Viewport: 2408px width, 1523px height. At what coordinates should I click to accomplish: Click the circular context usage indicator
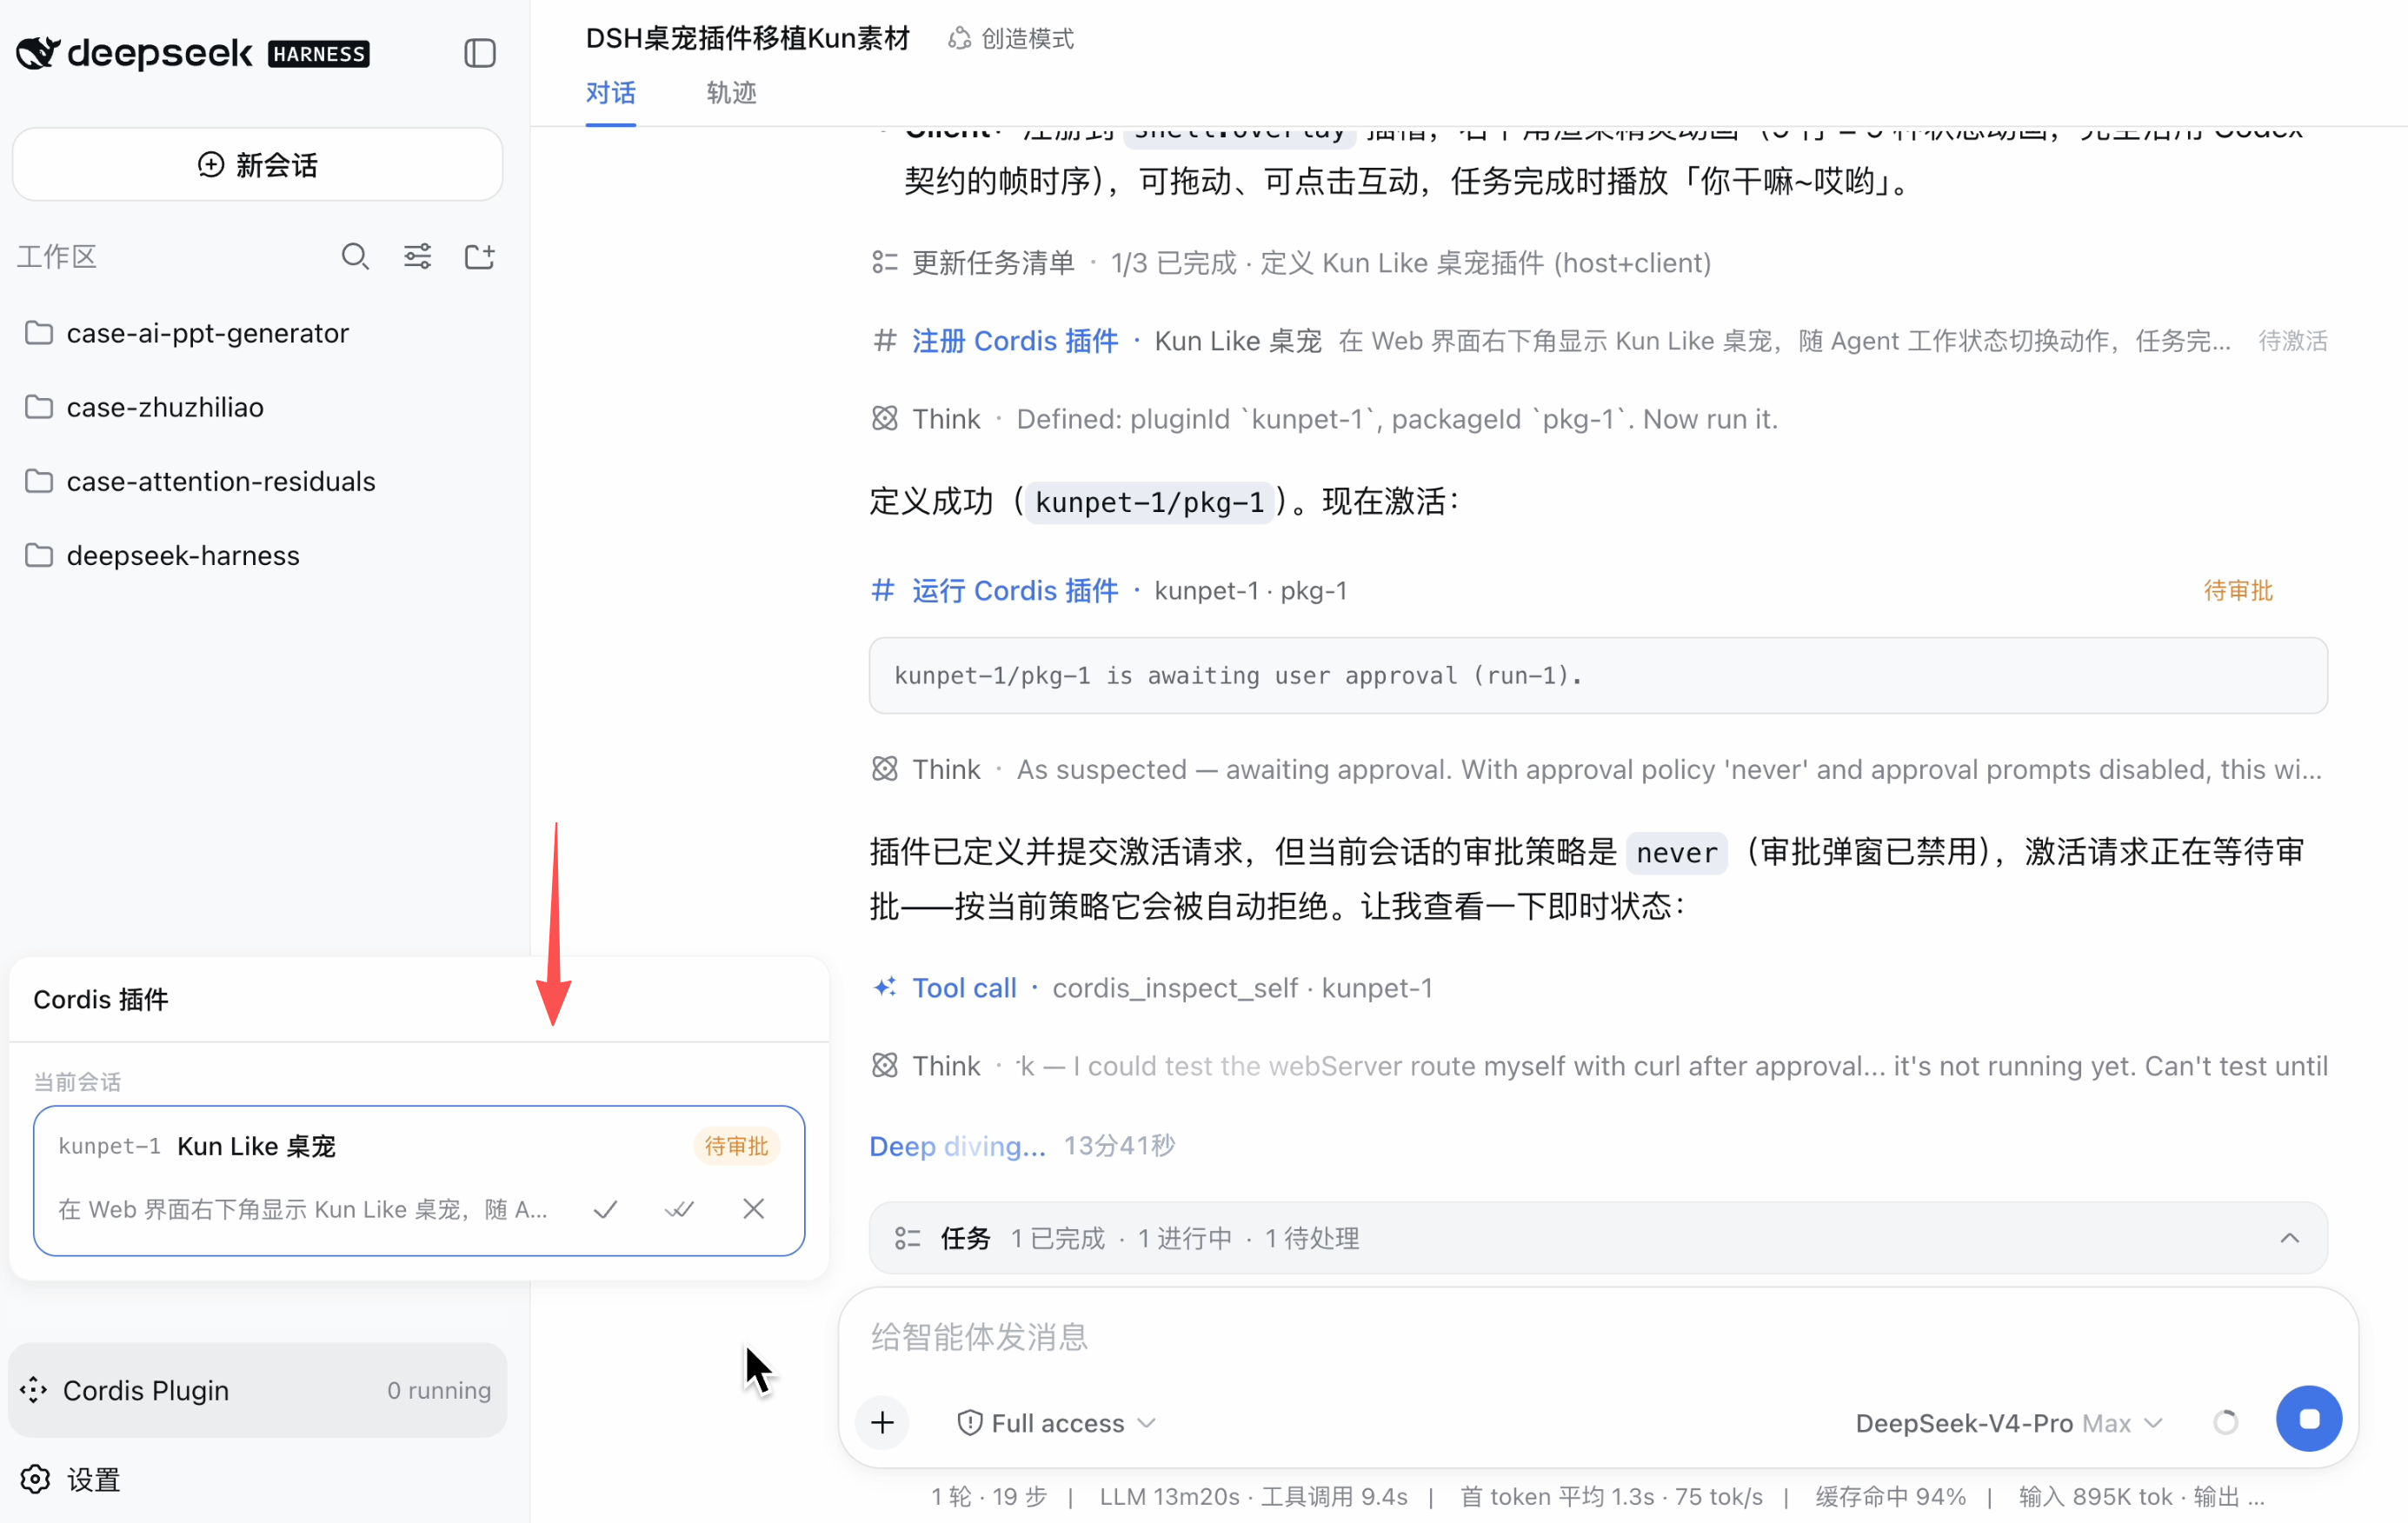click(x=2226, y=1422)
